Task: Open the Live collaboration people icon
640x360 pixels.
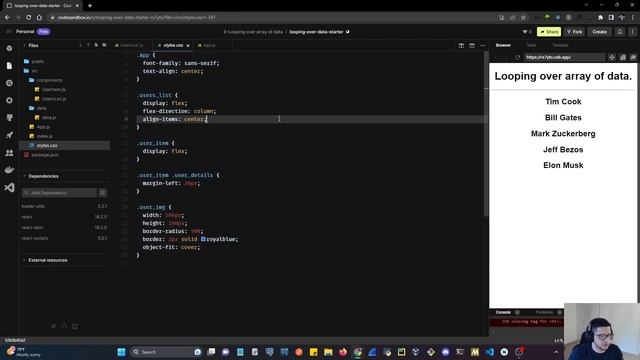Action: pos(9,153)
